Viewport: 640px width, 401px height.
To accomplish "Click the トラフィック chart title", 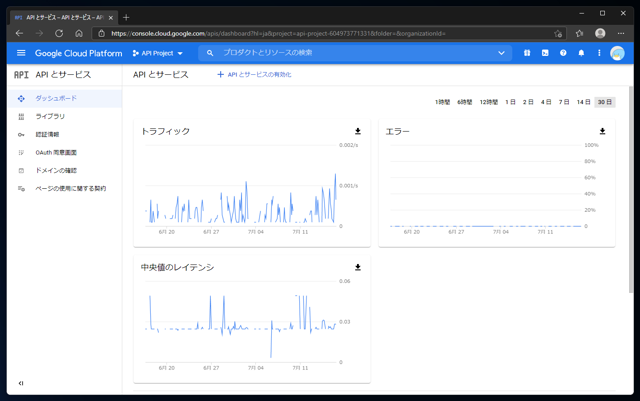I will (x=165, y=131).
